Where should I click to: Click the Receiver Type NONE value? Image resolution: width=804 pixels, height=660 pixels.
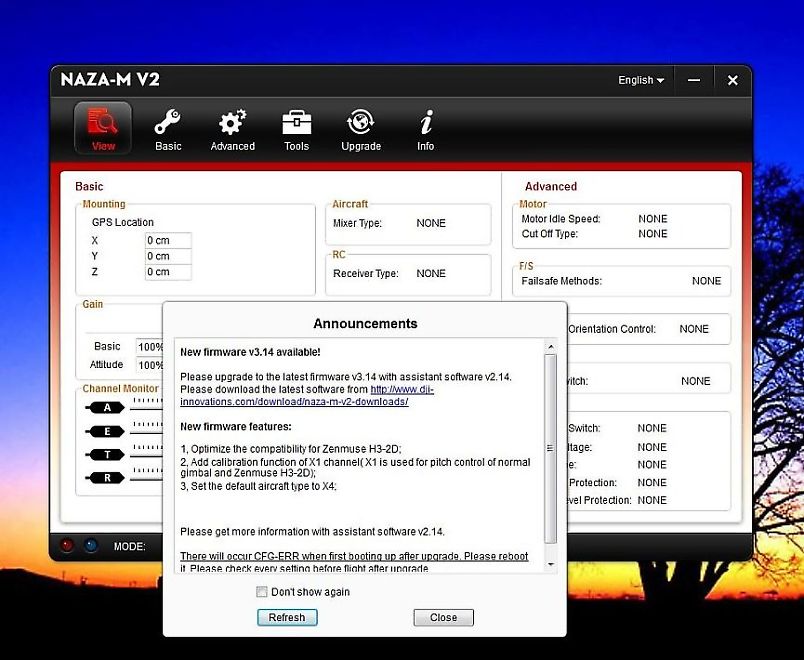[x=431, y=273]
